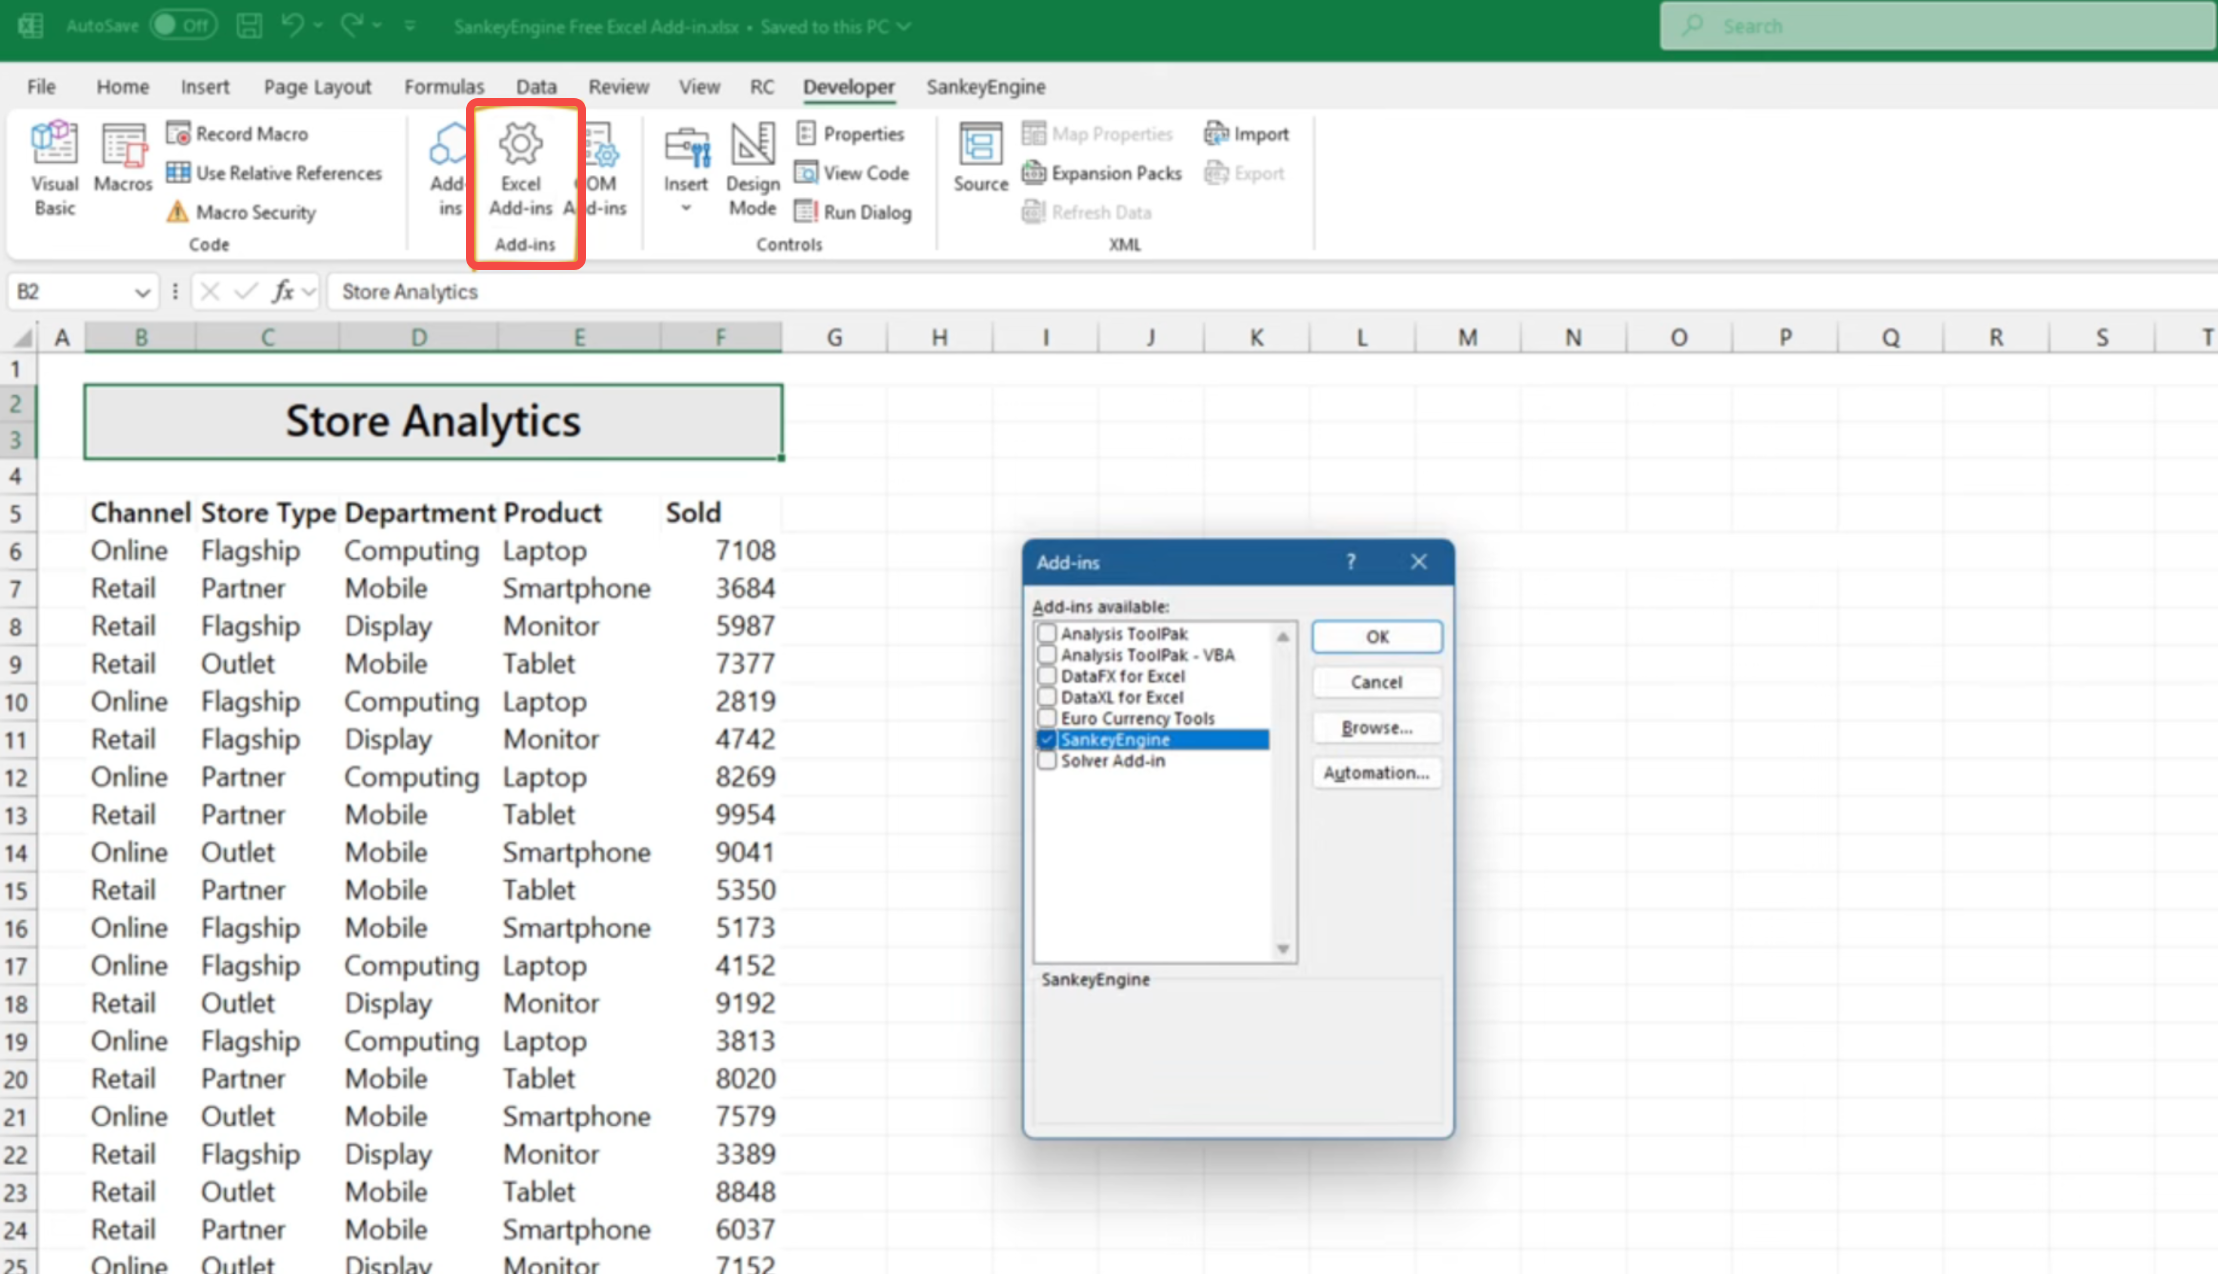Check the Analysis ToolPak - VBA checkbox
This screenshot has width=2218, height=1274.
1047,654
